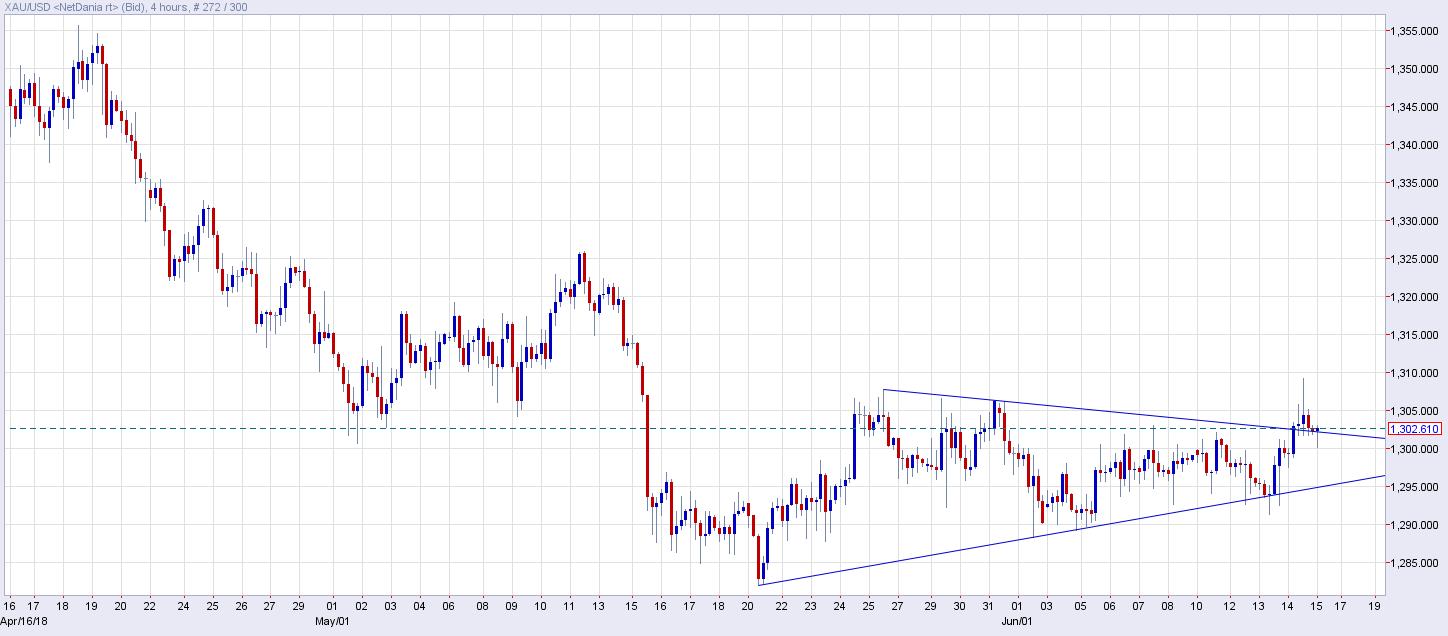Image resolution: width=1448 pixels, height=636 pixels.
Task: Click the 1,355.000 price axis label
Action: [x=1414, y=31]
